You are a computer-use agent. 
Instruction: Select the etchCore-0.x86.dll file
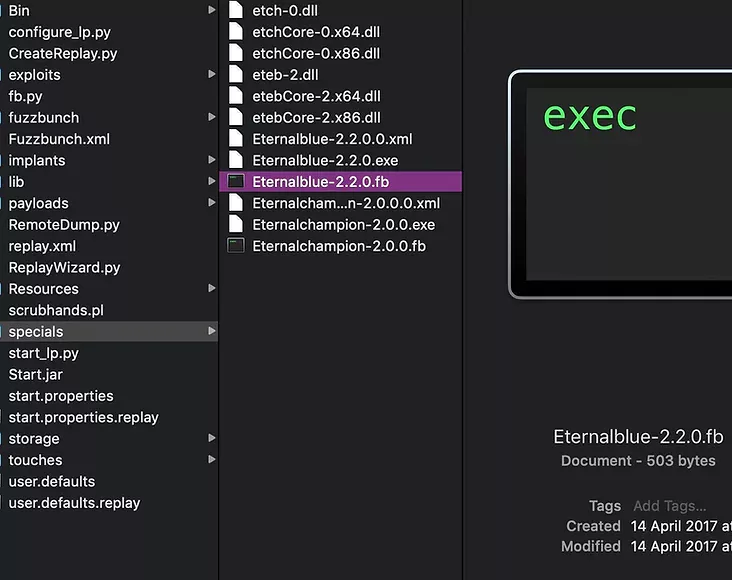tap(316, 53)
